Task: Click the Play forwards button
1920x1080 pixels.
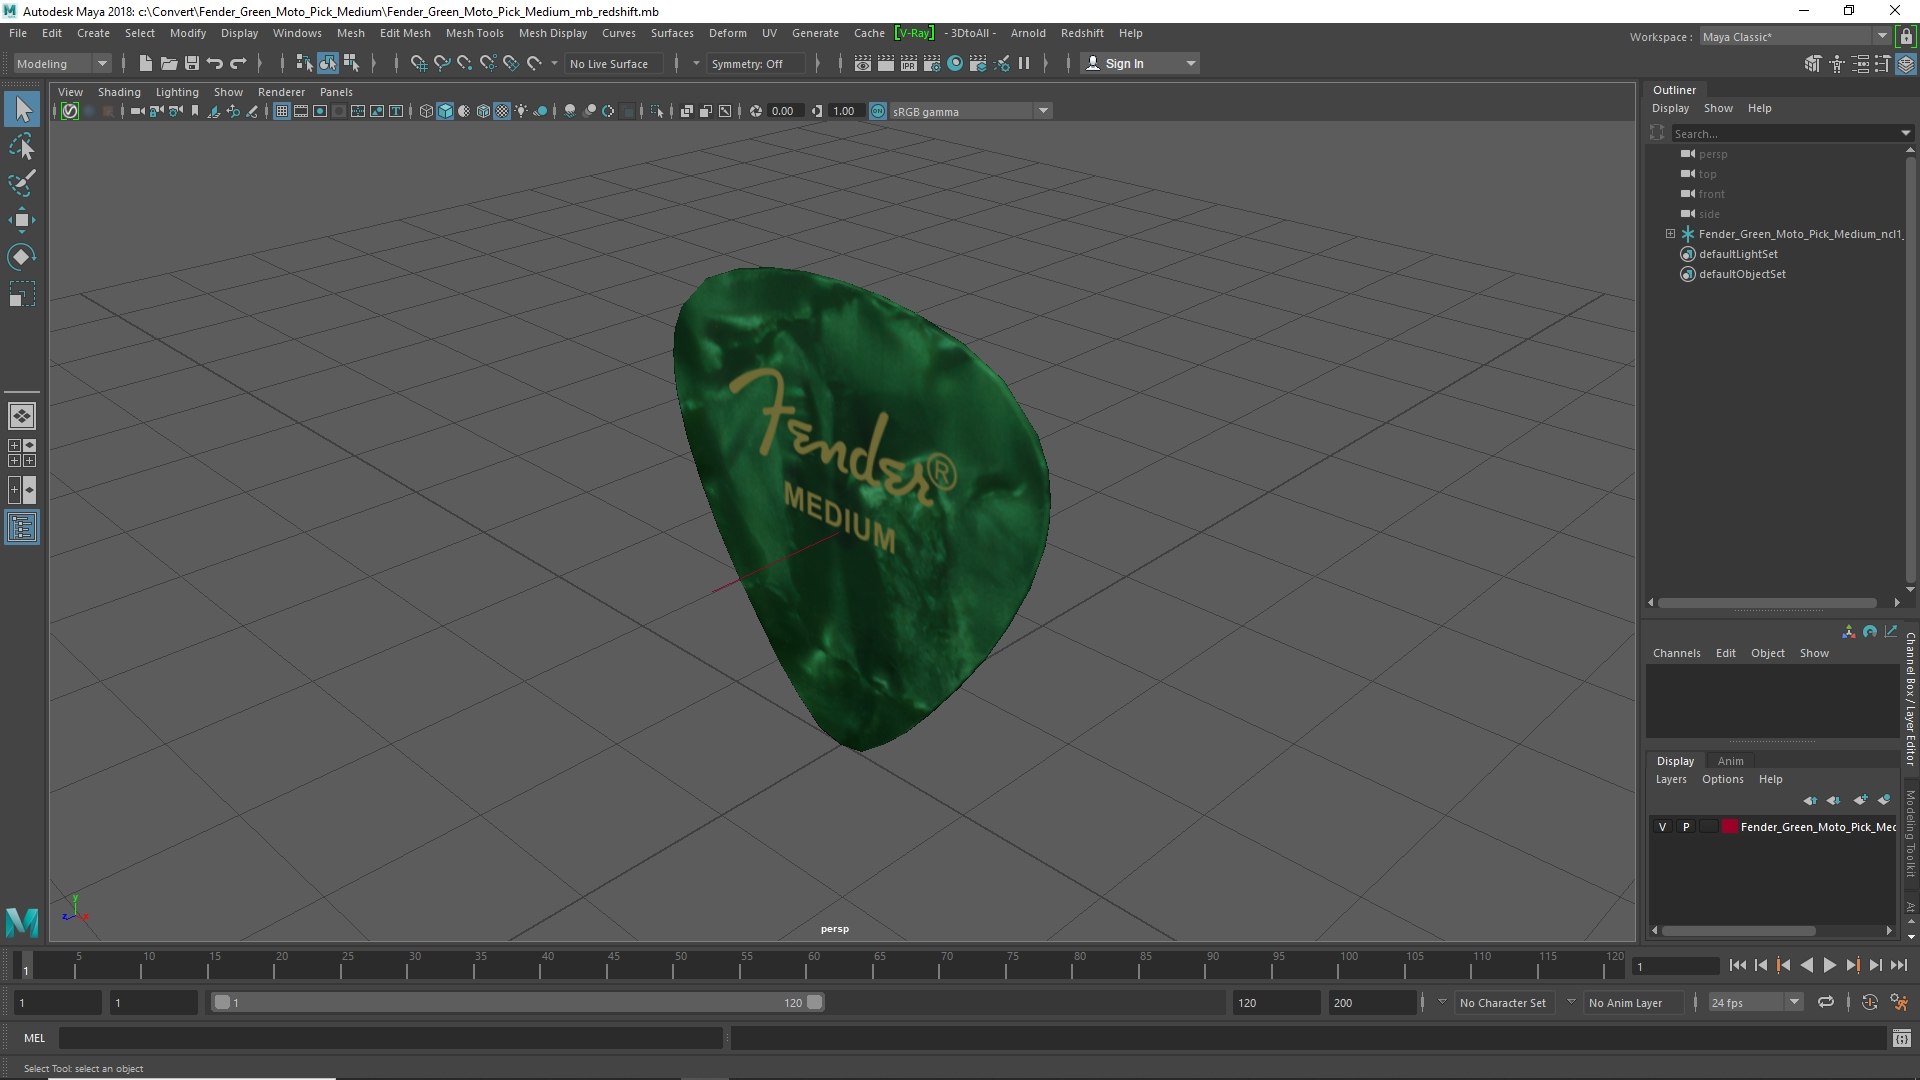Action: pos(1829,965)
